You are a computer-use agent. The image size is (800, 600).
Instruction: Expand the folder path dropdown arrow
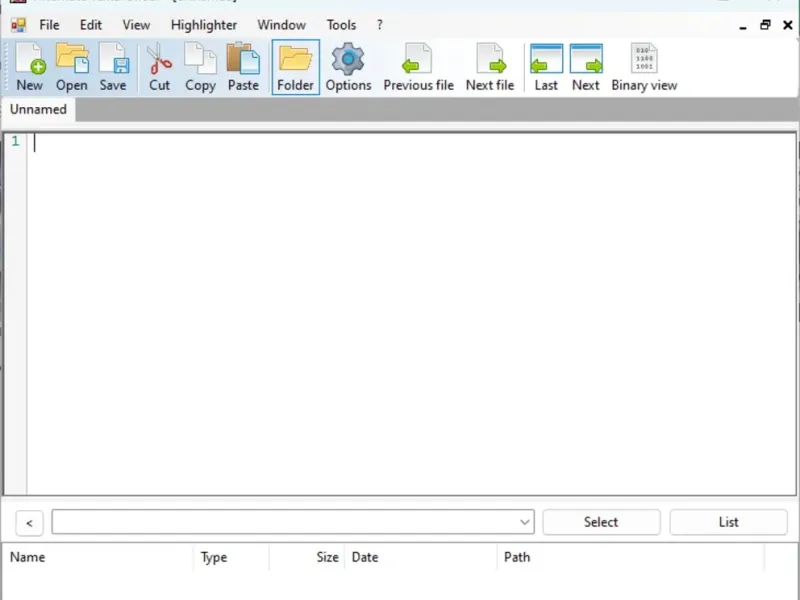click(524, 522)
